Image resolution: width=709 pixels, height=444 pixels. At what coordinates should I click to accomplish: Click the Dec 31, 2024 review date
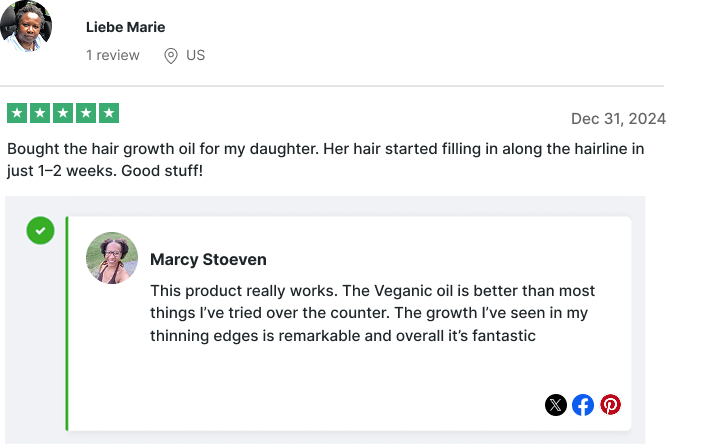tap(618, 119)
